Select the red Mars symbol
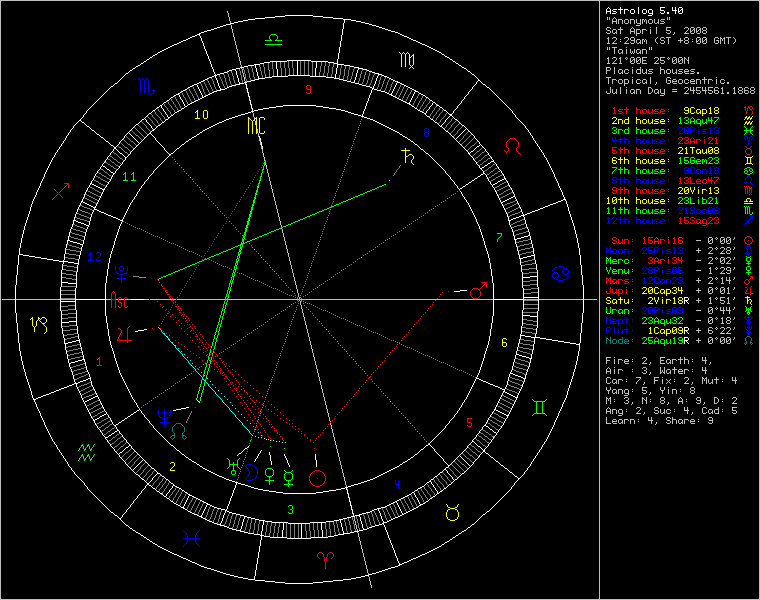 pyautogui.click(x=478, y=291)
